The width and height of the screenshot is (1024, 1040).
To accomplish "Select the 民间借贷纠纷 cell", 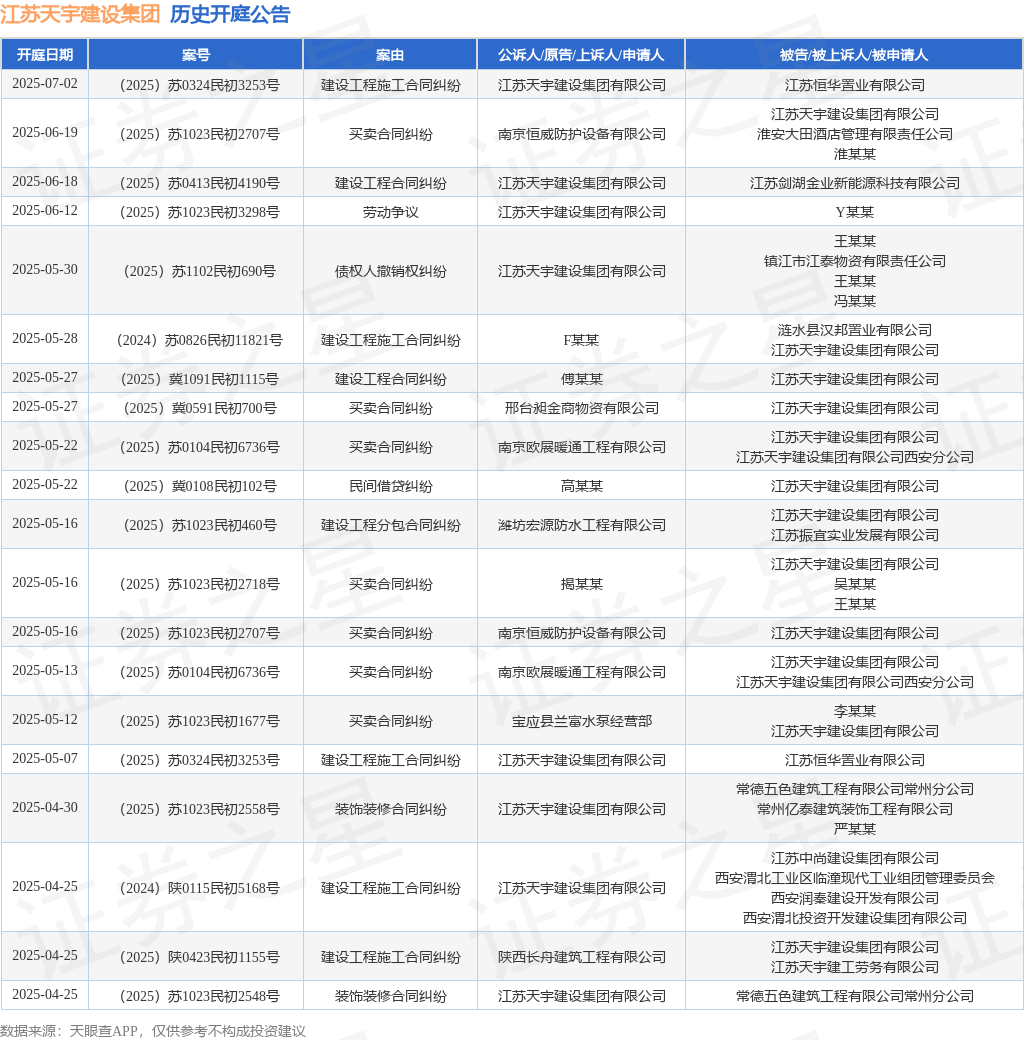I will pos(391,486).
